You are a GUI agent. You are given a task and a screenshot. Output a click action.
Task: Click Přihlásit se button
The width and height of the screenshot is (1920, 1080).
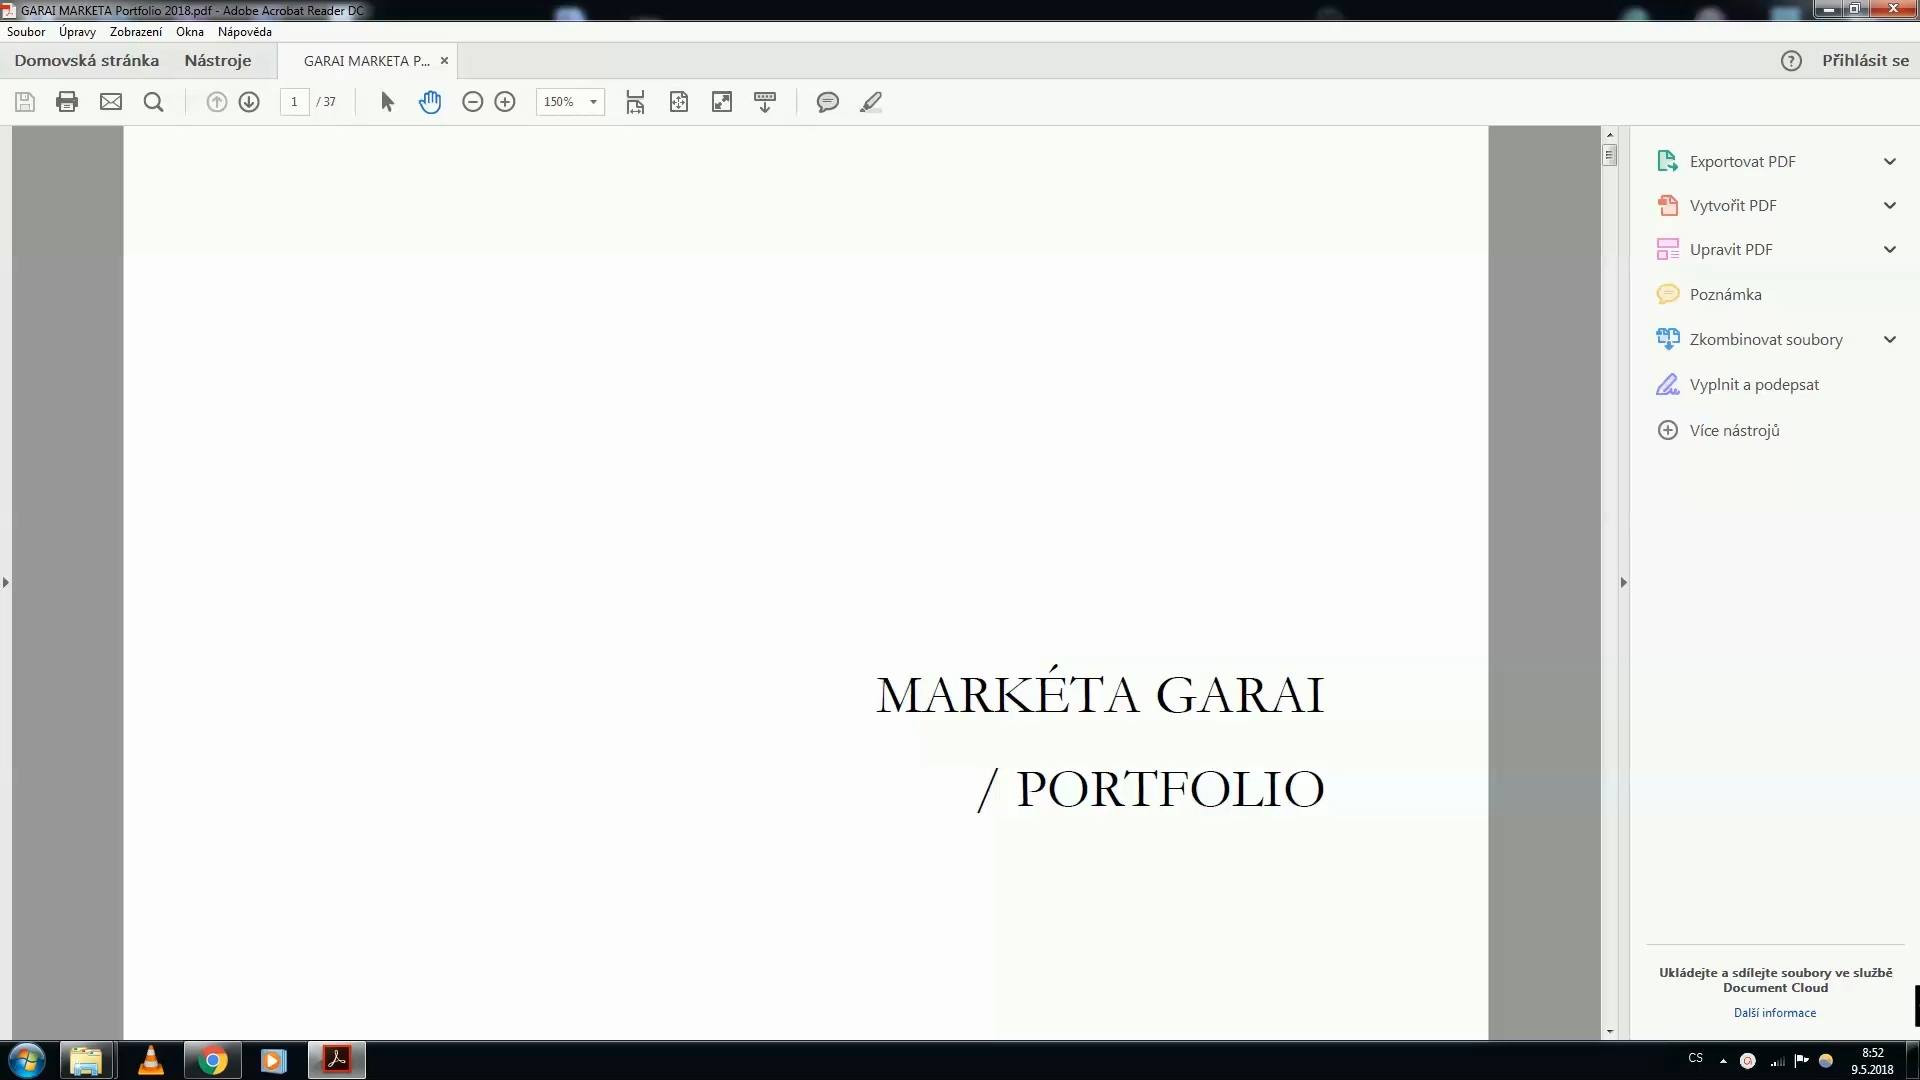point(1864,60)
